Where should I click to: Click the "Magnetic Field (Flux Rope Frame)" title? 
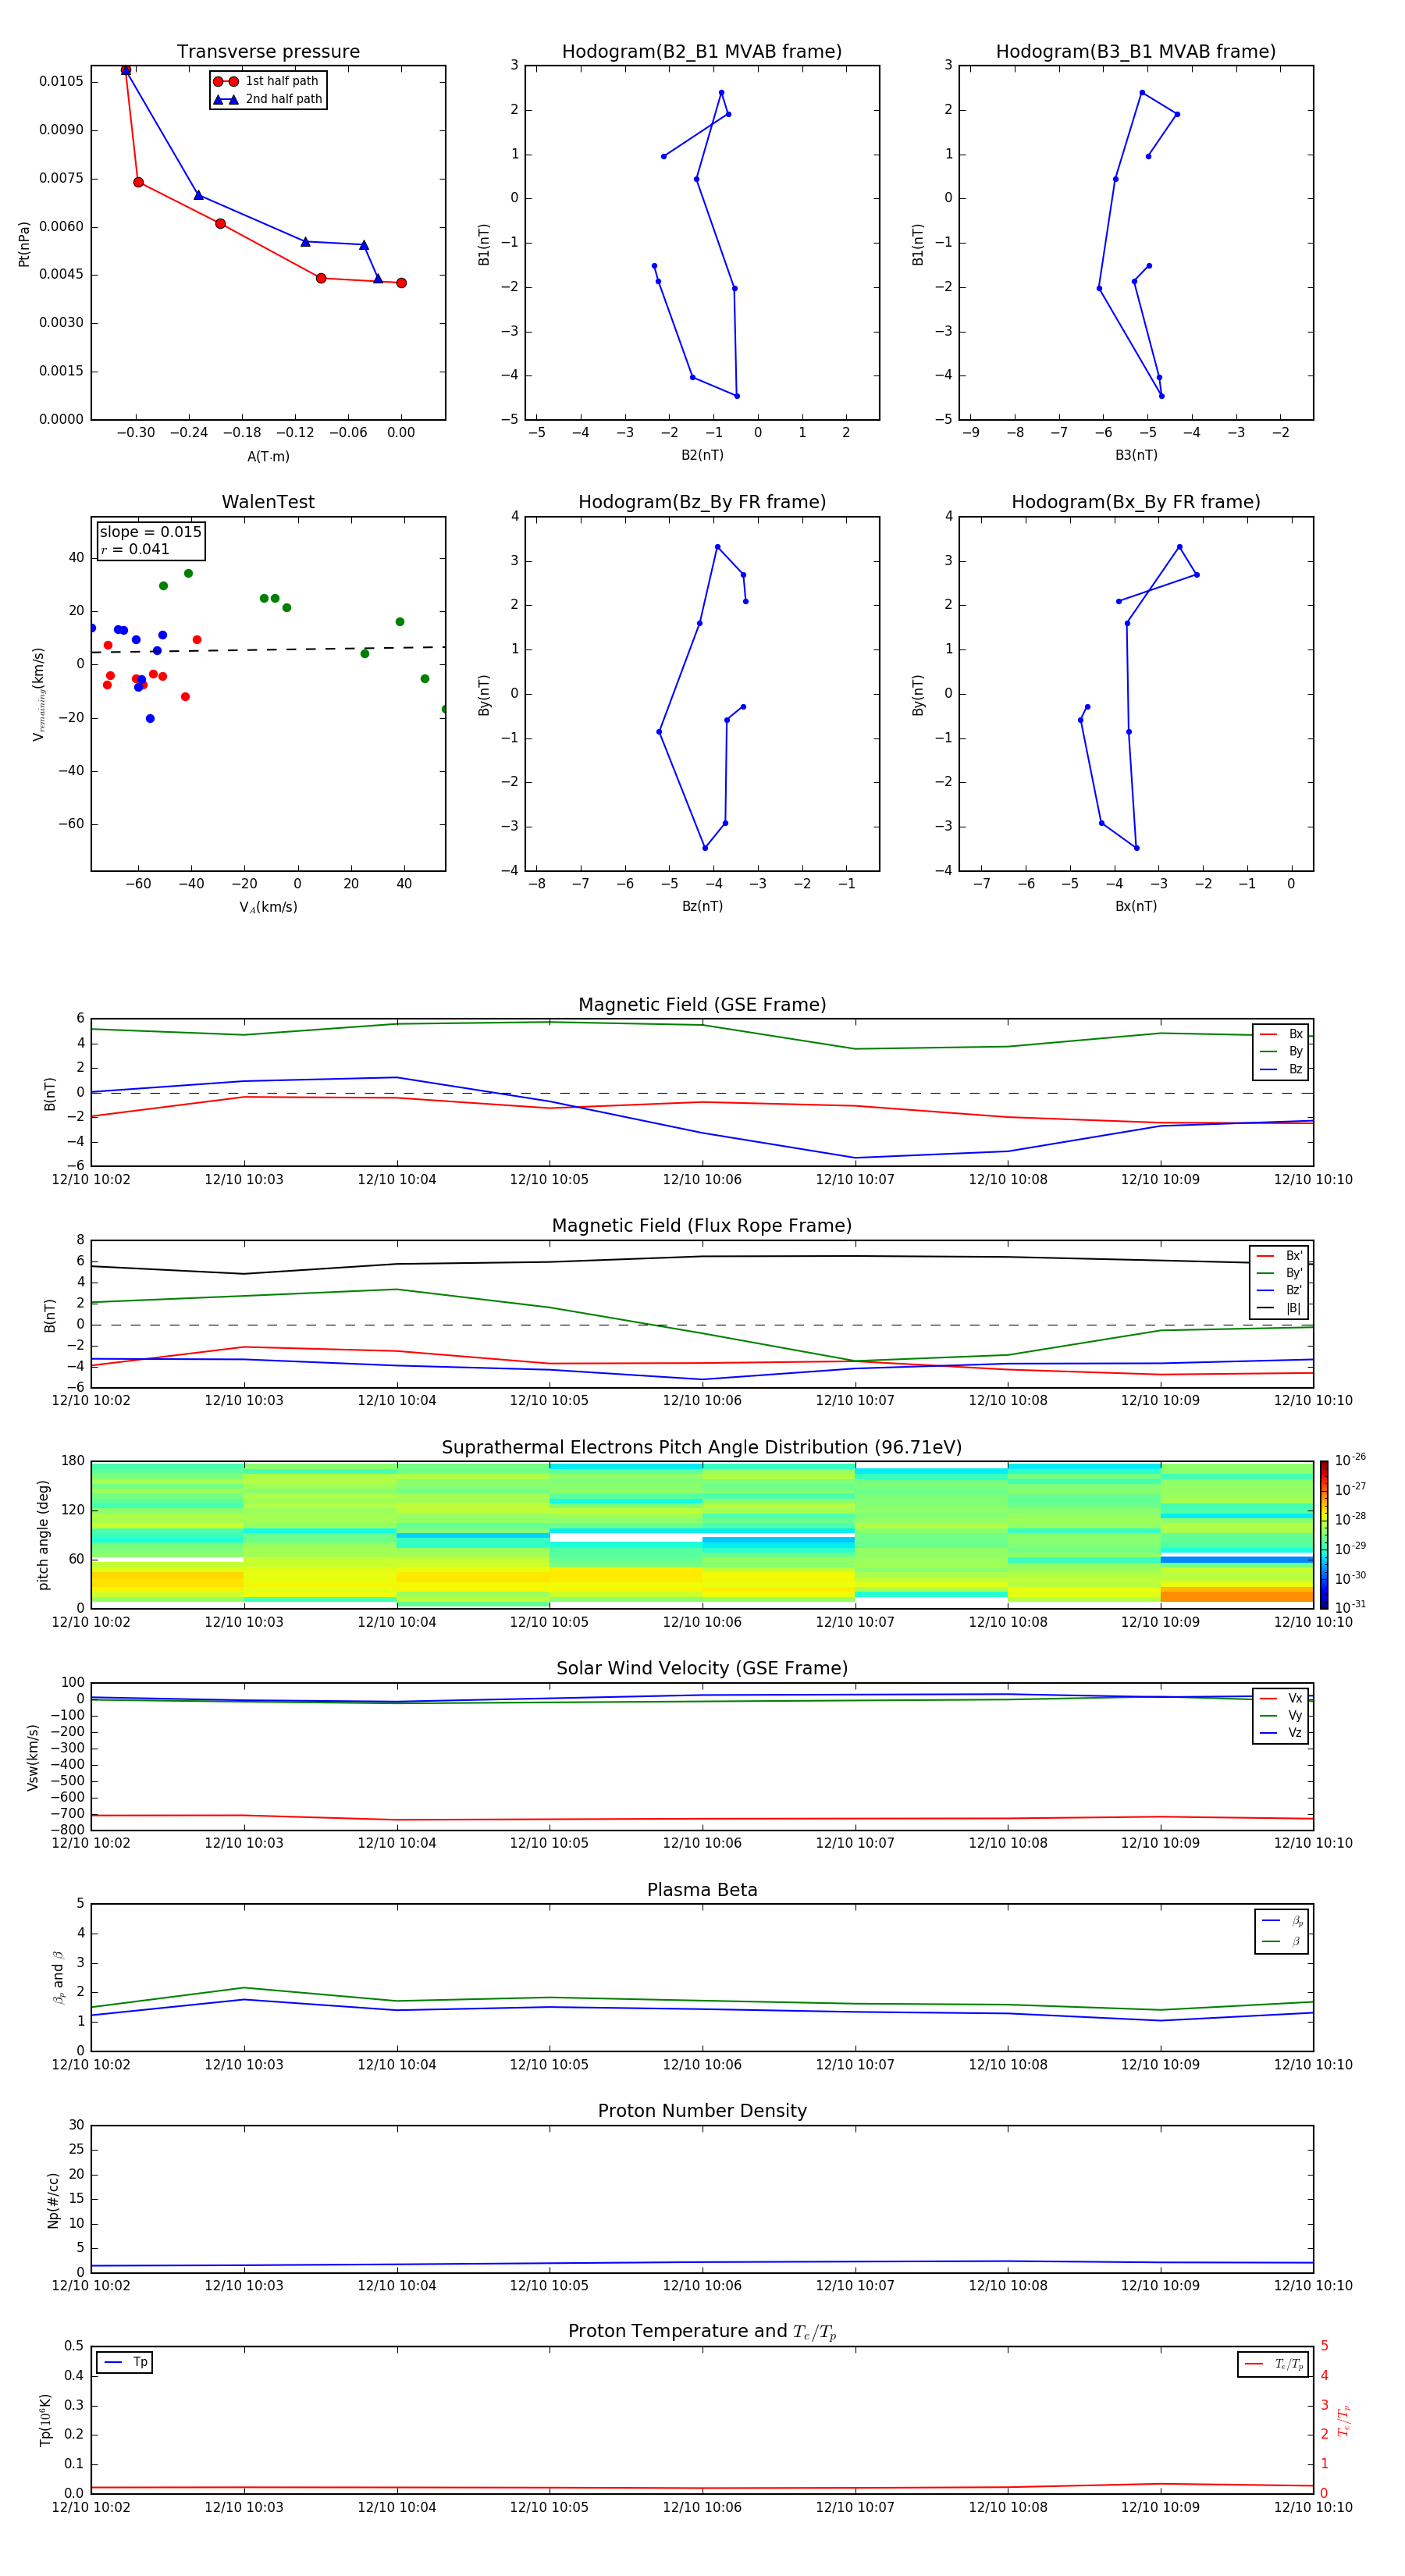(702, 1226)
